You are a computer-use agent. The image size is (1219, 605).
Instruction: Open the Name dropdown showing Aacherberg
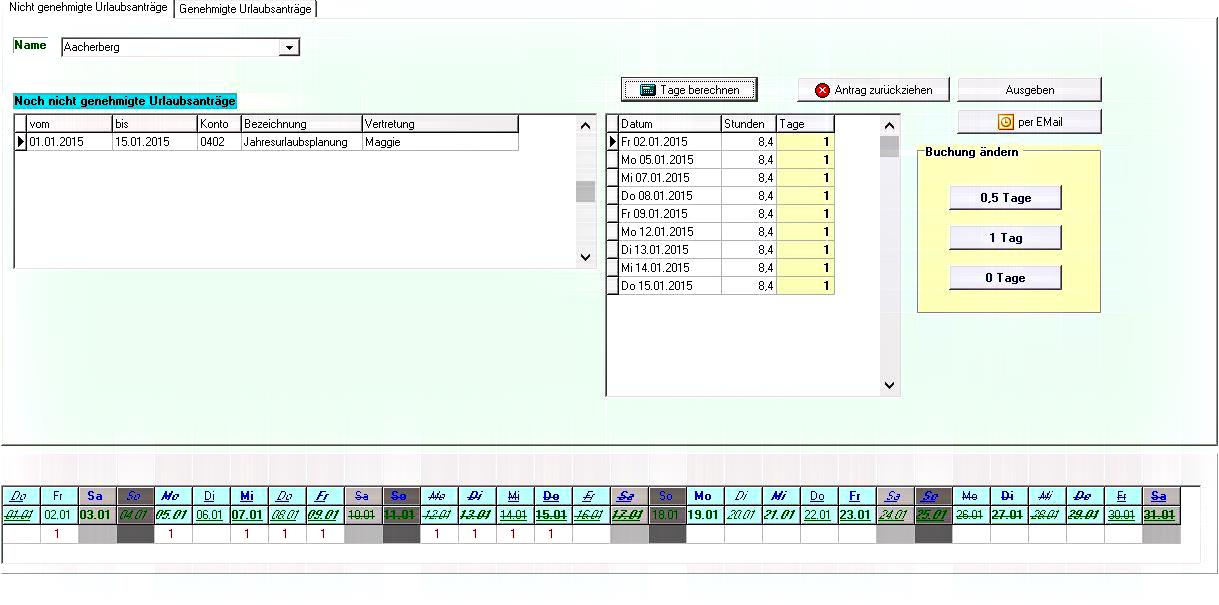point(289,47)
